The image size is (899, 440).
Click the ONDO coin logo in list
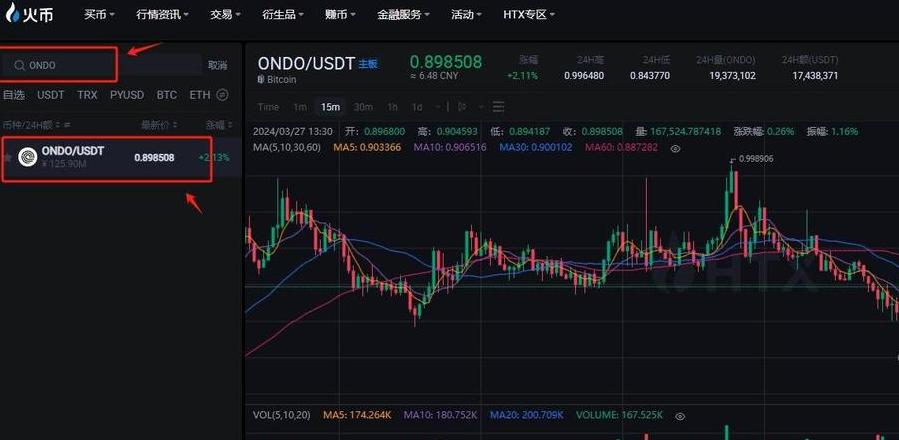[x=28, y=157]
